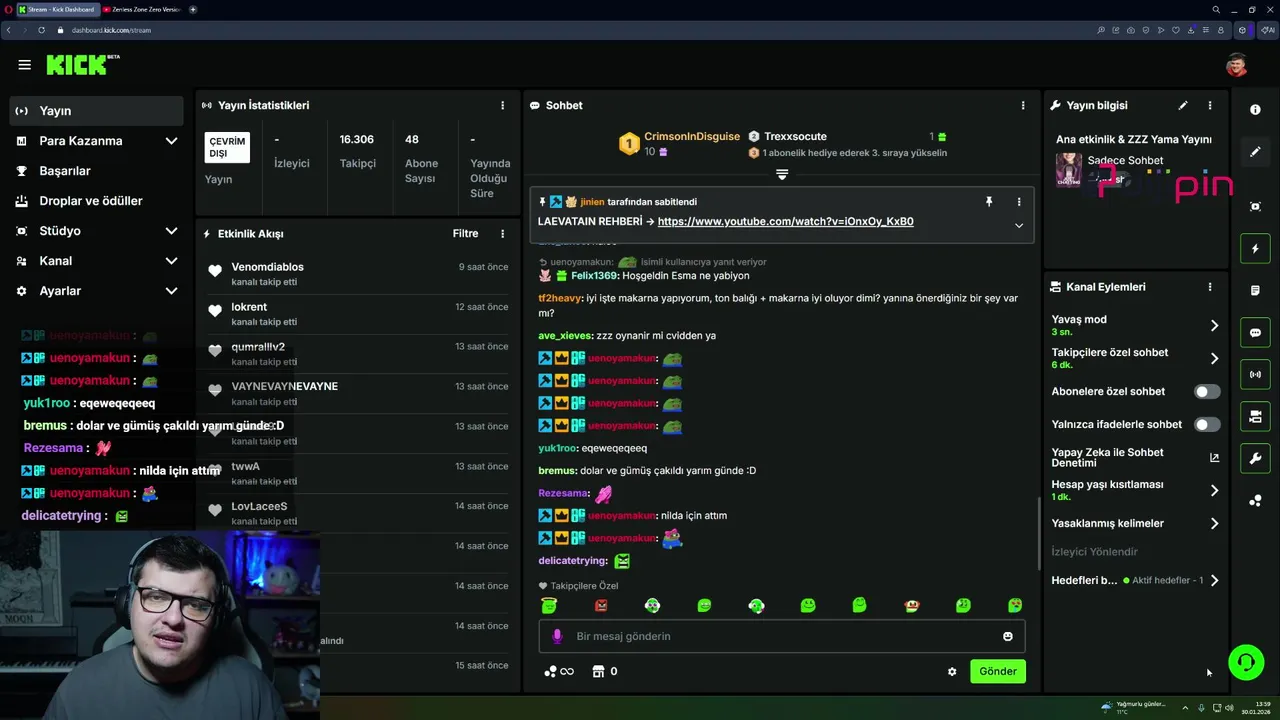
Task: Select the angel halo emote
Action: (x=549, y=605)
